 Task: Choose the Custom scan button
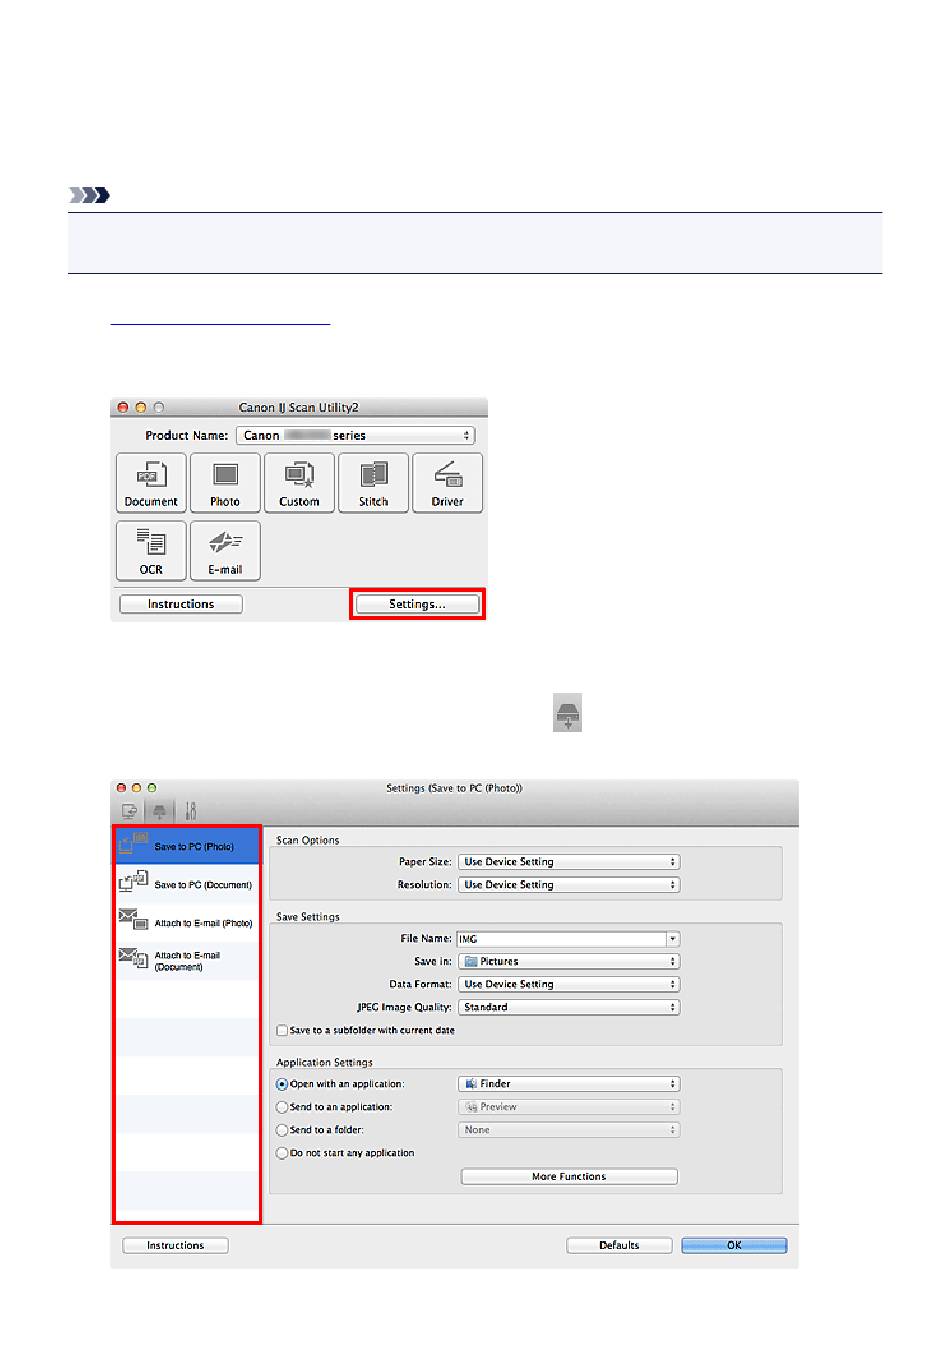pyautogui.click(x=299, y=483)
